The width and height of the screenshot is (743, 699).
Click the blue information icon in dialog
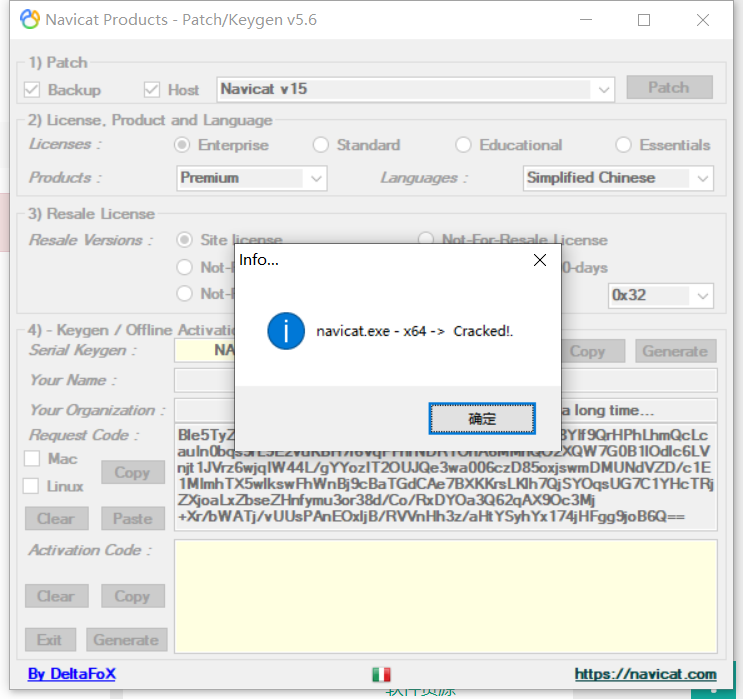(x=286, y=331)
